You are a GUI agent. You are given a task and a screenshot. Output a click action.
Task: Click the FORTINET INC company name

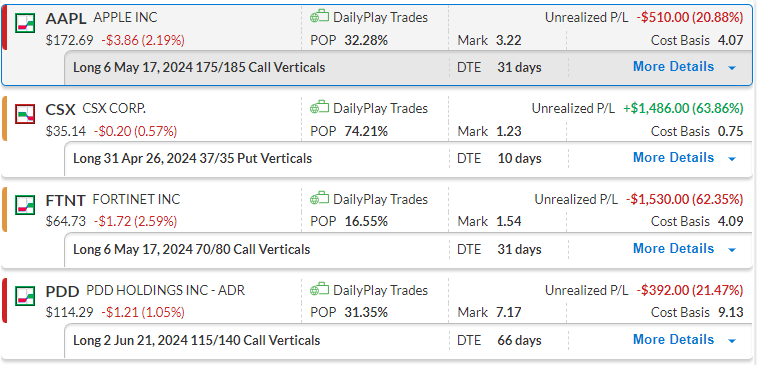(x=136, y=199)
